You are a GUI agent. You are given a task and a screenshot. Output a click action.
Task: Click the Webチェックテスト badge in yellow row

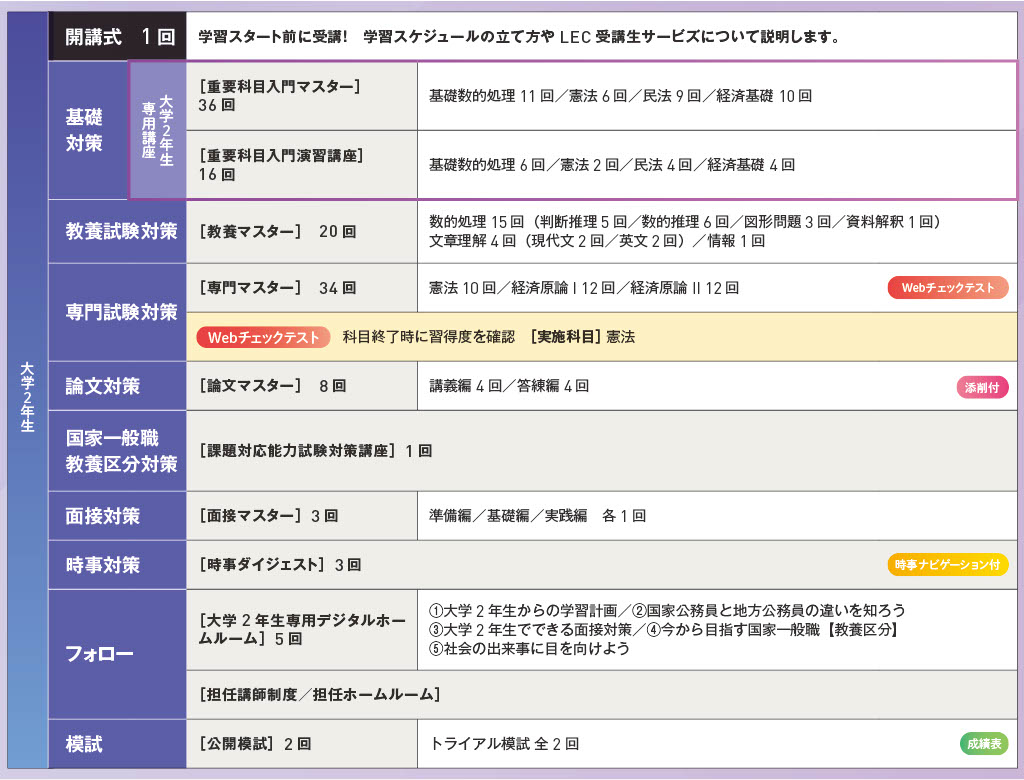point(263,337)
